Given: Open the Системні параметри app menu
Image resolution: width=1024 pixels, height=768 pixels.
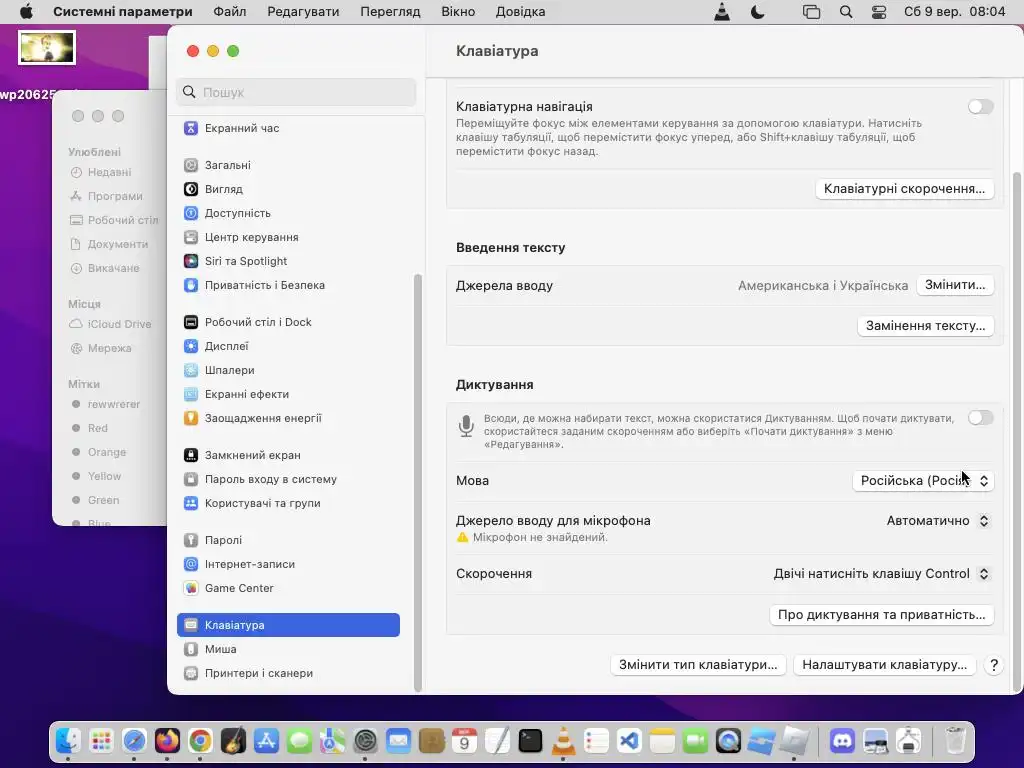Looking at the screenshot, I should pos(123,12).
